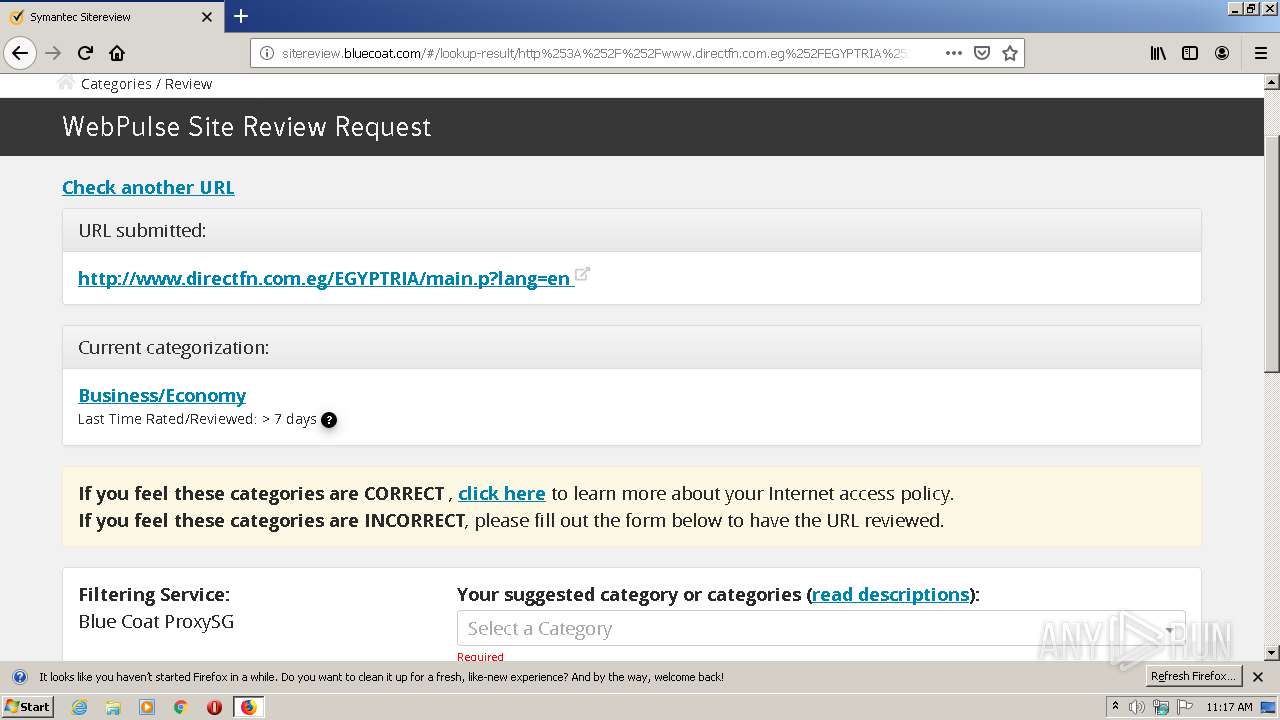Launch Internet Explorer from taskbar
The height and width of the screenshot is (720, 1280).
tap(79, 707)
